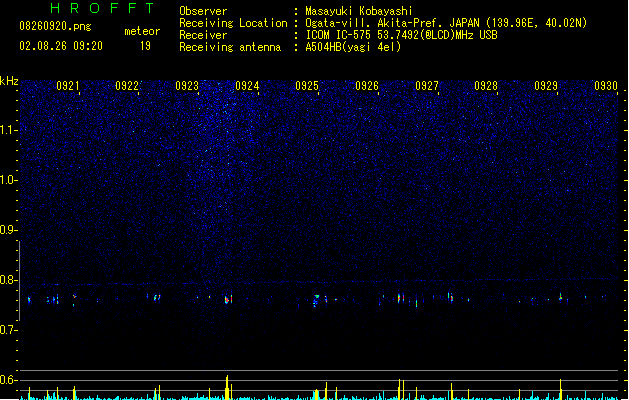The height and width of the screenshot is (400, 629).
Task: Click the 0.7 kHz axis label
Action: pos(9,330)
